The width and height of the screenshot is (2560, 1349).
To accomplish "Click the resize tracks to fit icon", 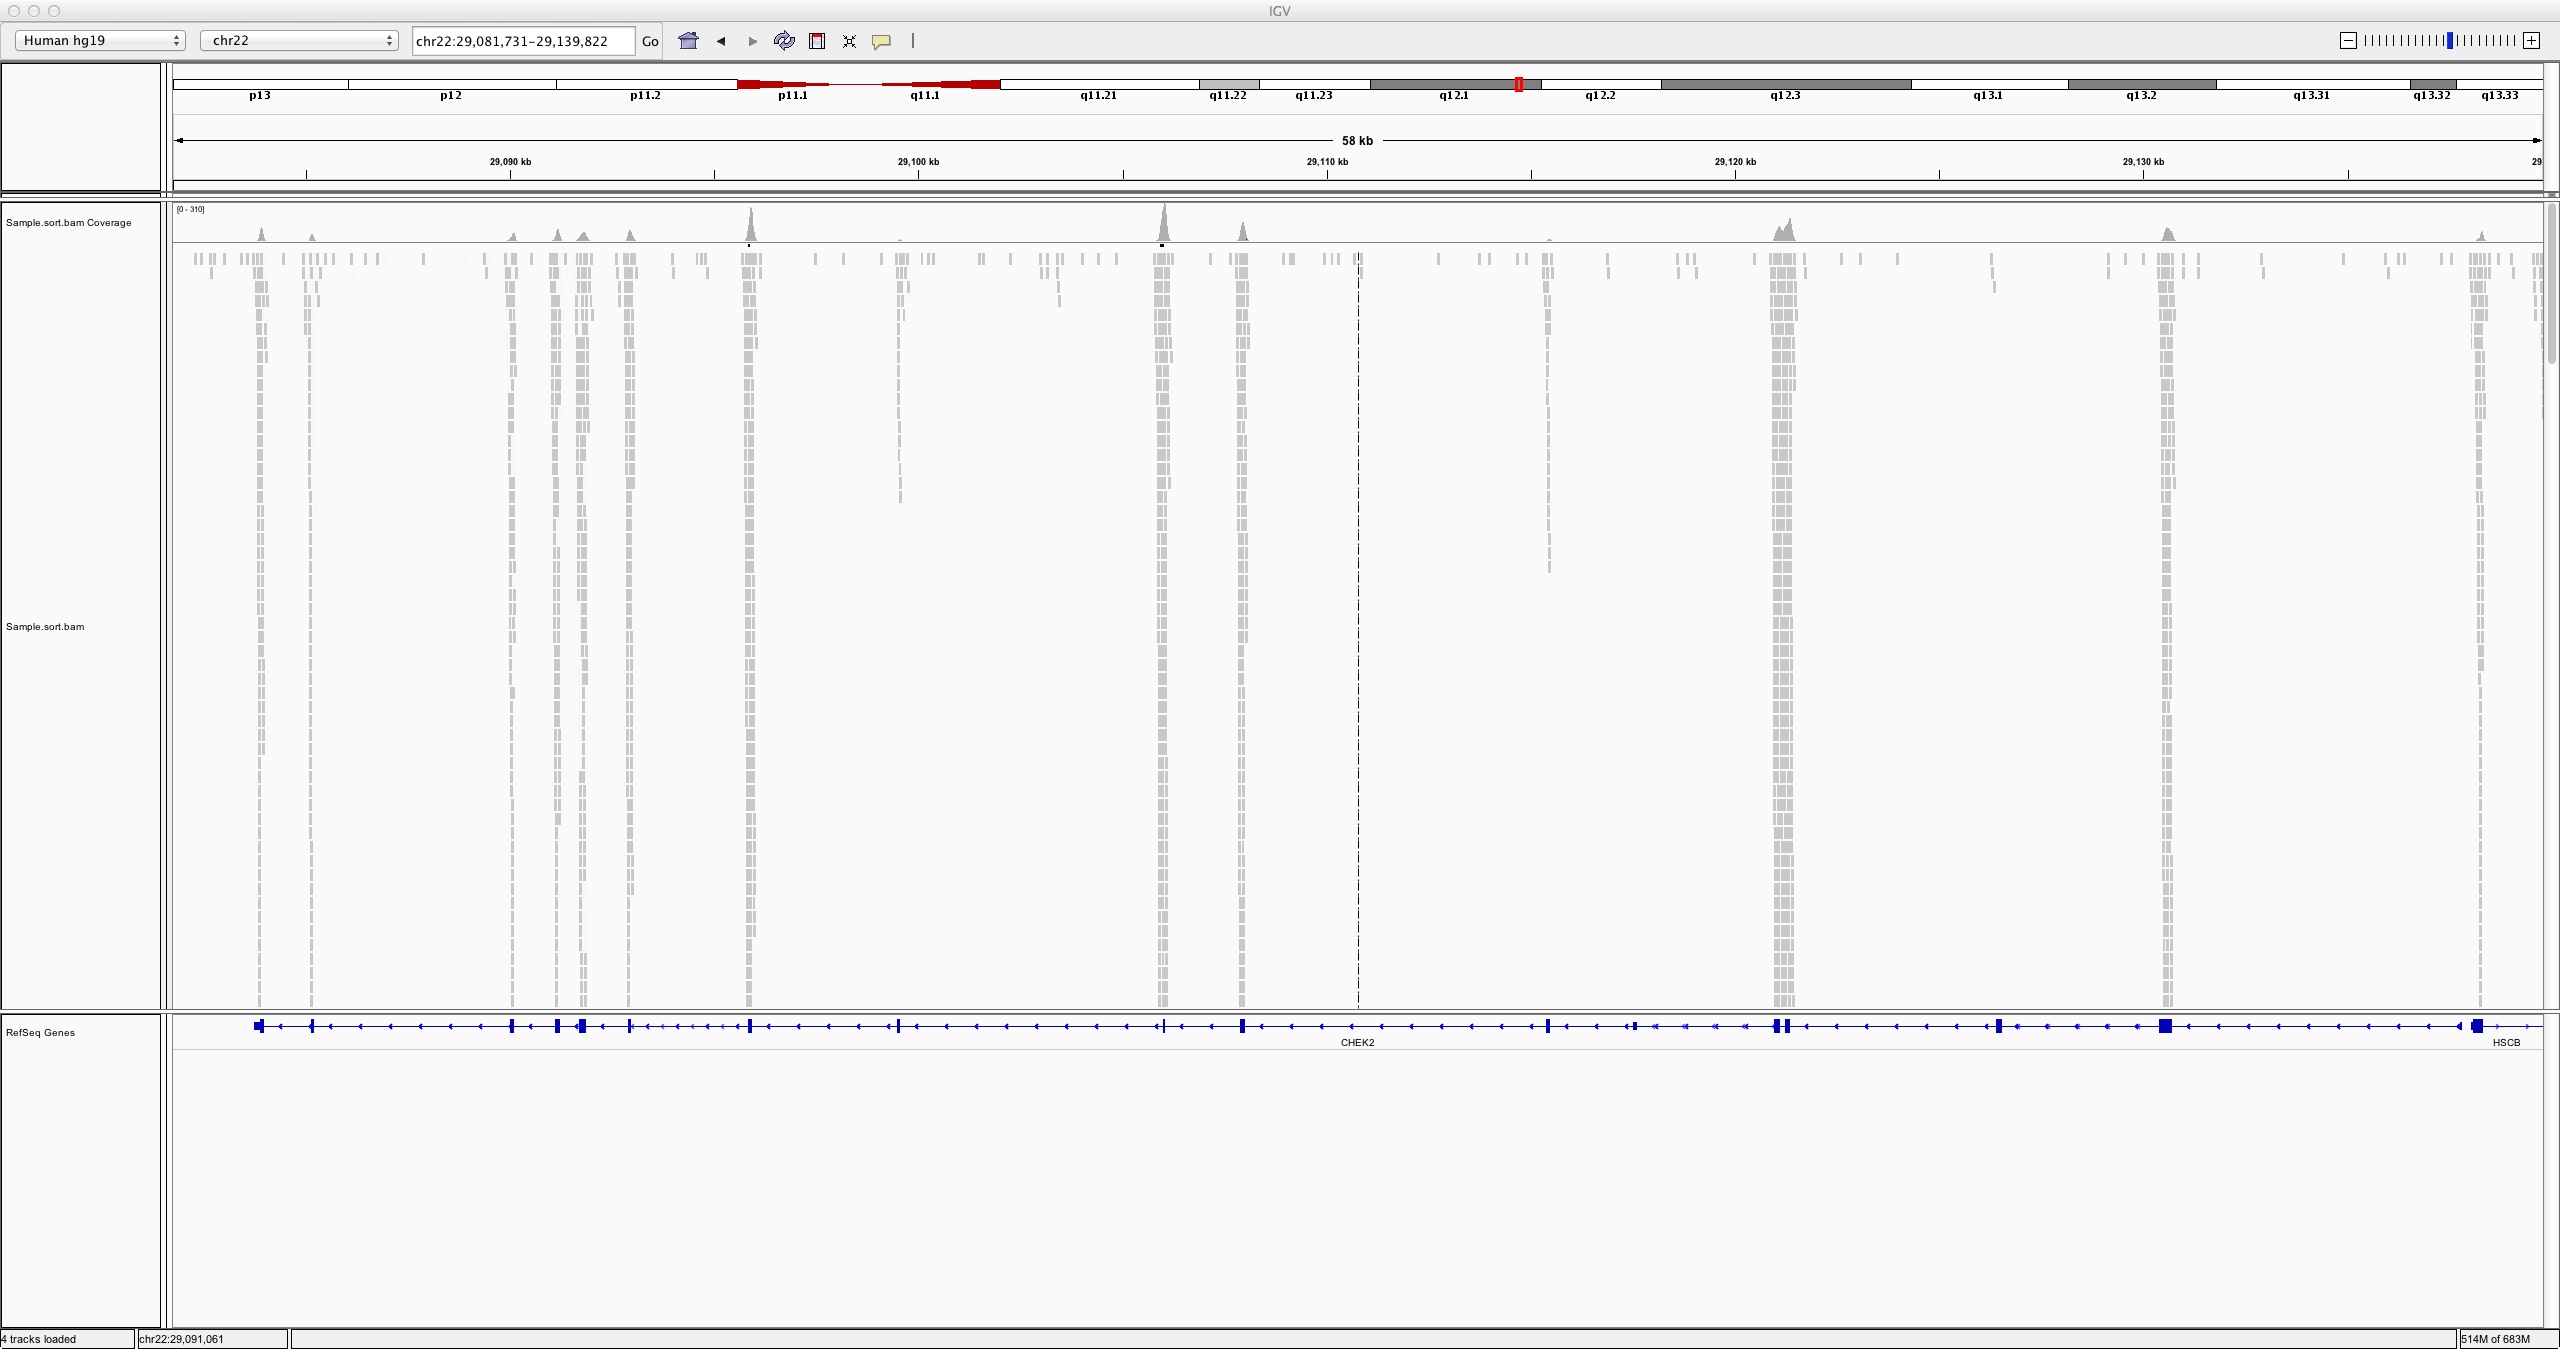I will [x=849, y=41].
